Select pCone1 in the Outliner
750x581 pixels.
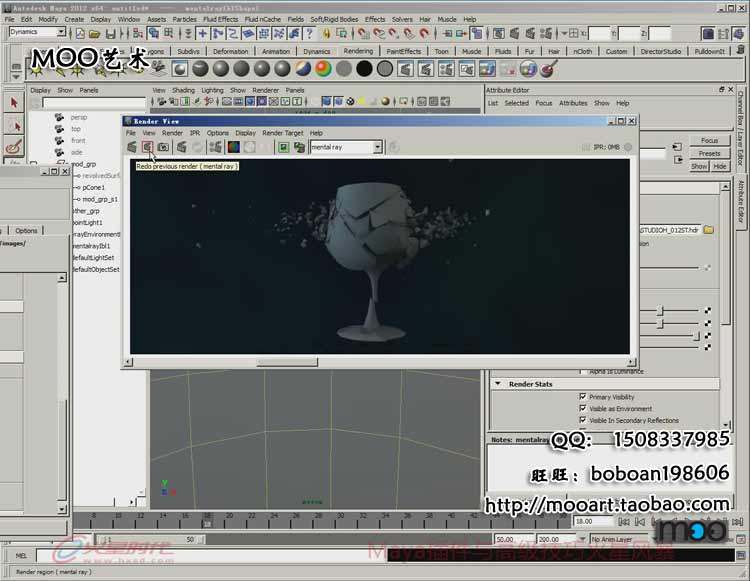point(94,187)
